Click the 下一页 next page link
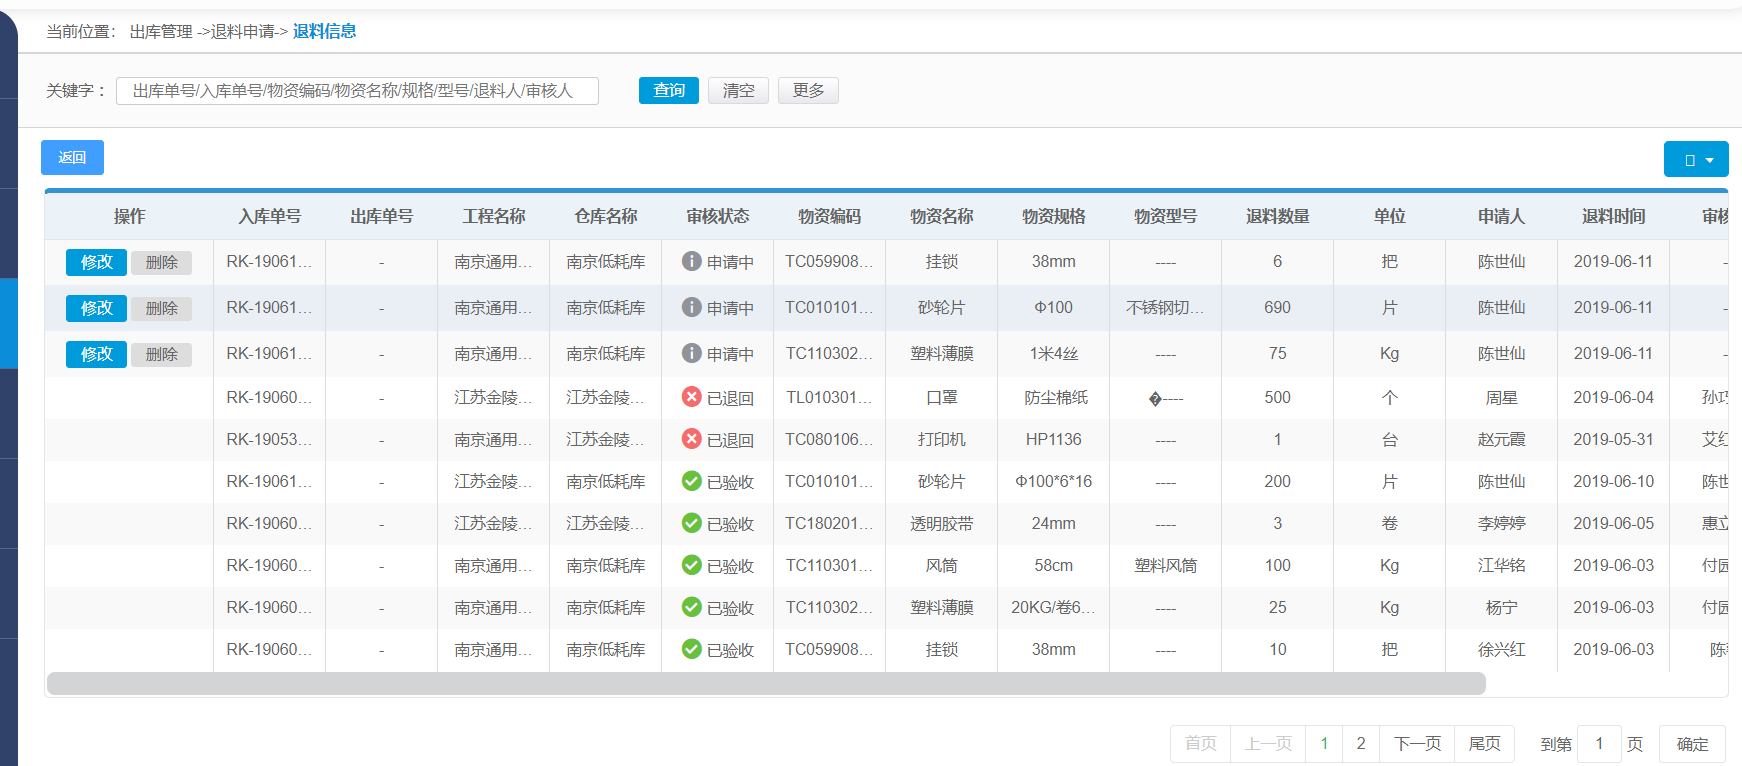 click(x=1417, y=743)
